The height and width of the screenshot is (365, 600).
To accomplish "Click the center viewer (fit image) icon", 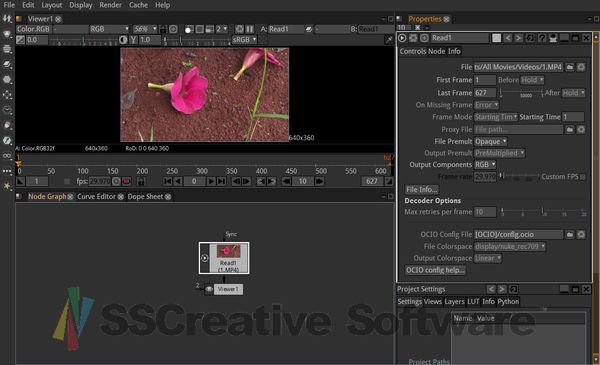I will [173, 29].
